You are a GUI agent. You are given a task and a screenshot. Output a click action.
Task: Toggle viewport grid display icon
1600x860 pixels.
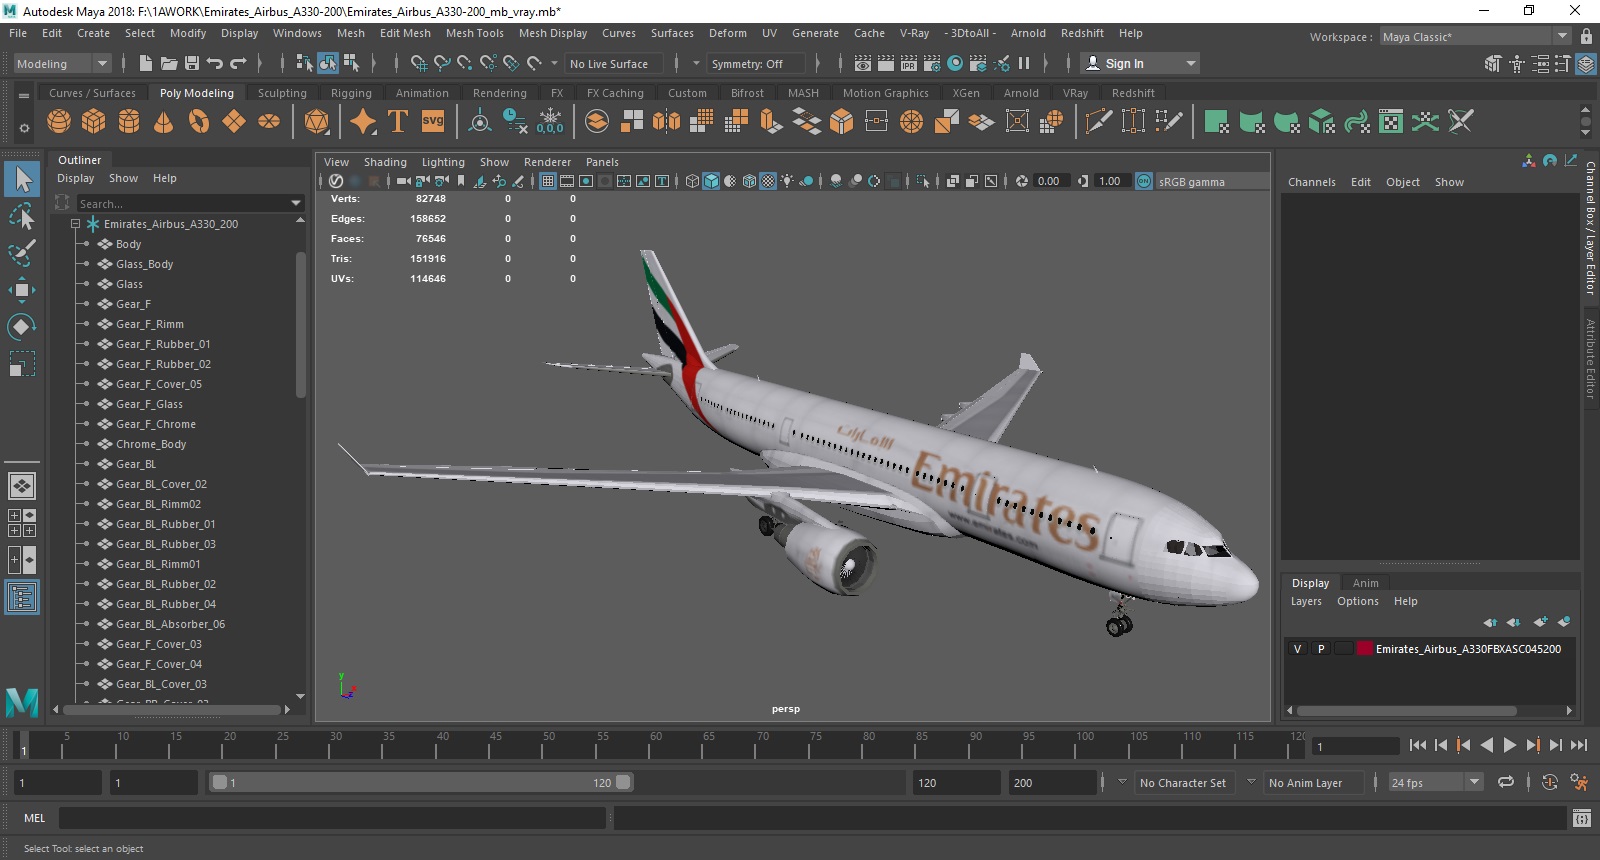click(548, 181)
